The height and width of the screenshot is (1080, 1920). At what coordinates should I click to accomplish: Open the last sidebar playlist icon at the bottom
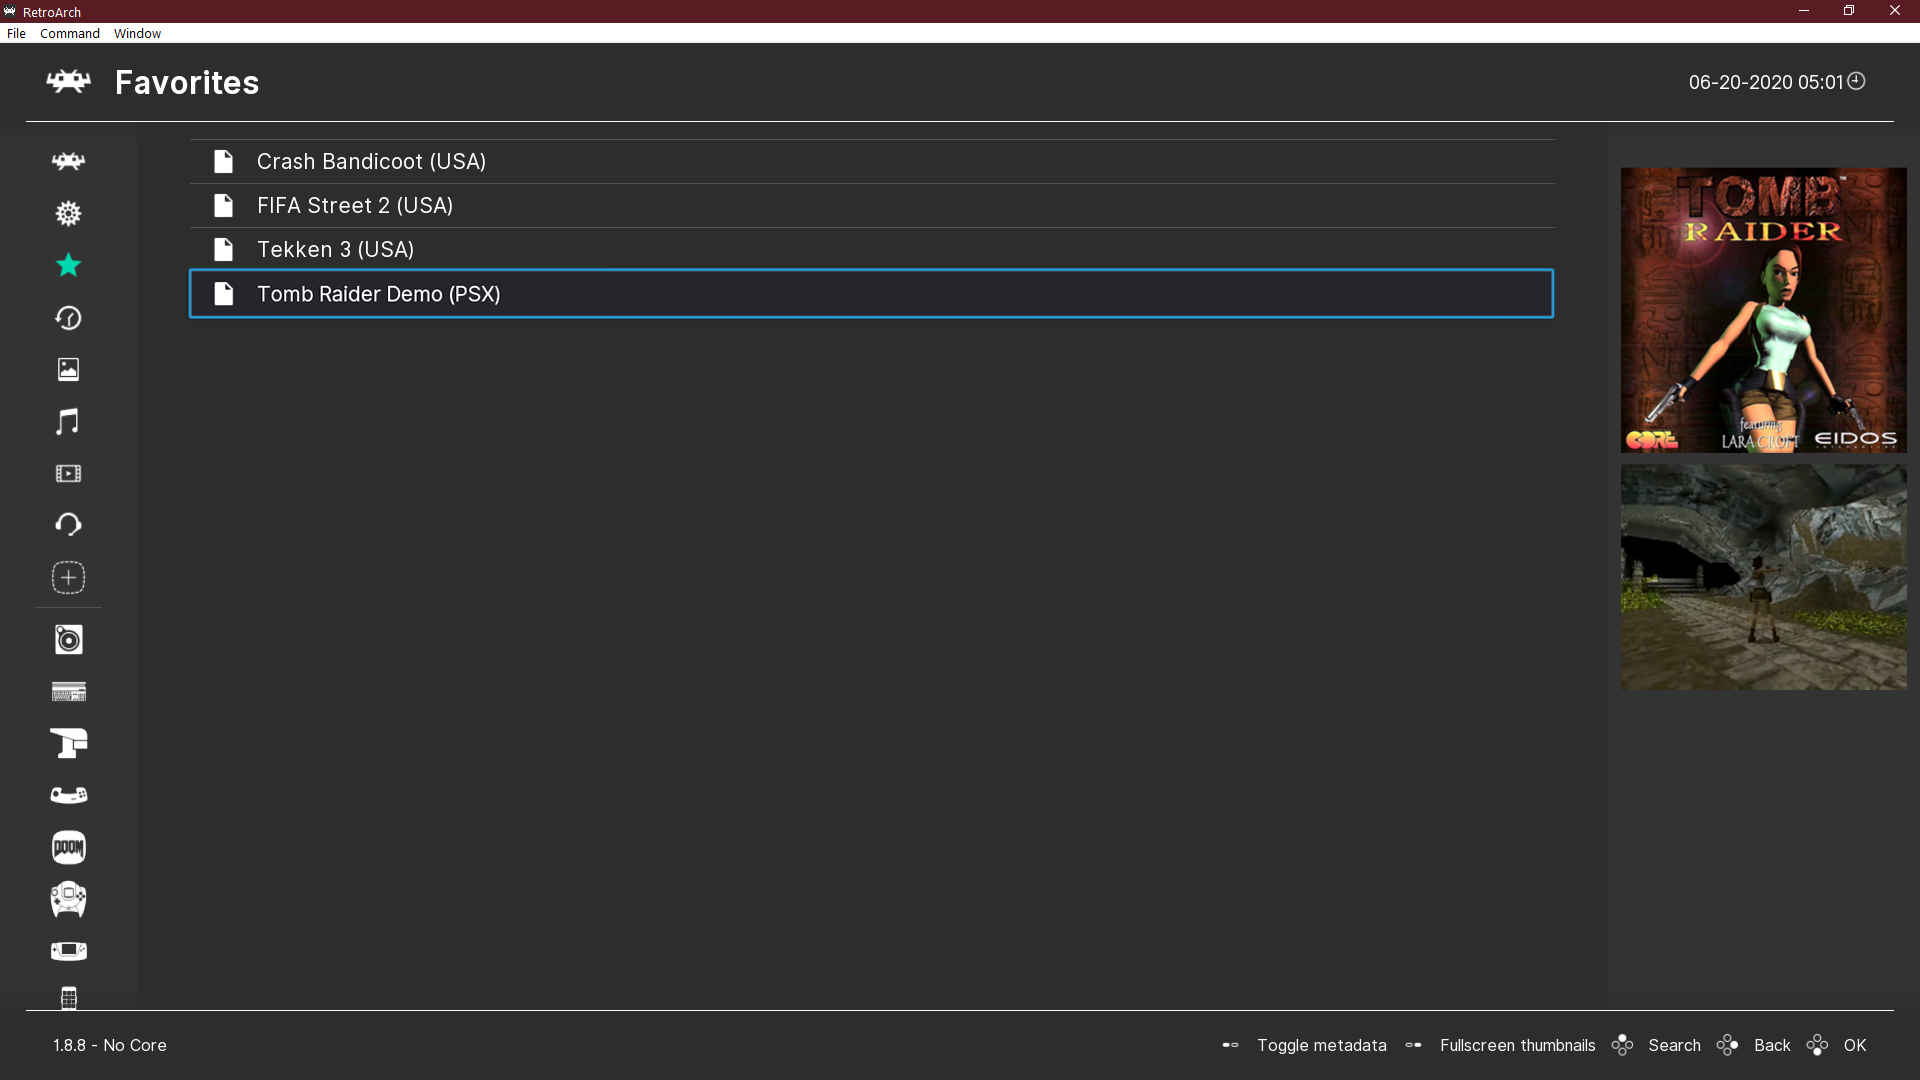click(x=68, y=997)
